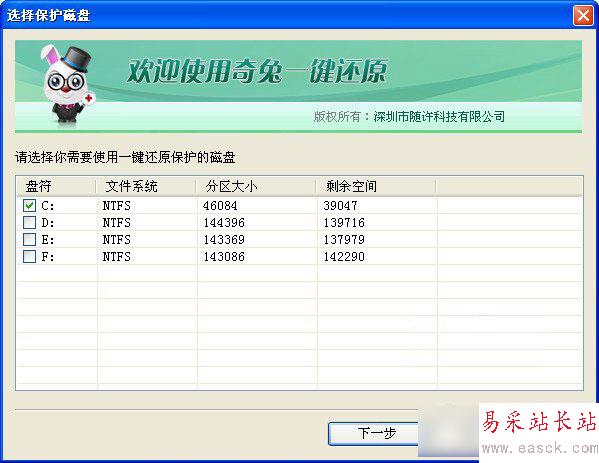Click the 深圳市随许科技有限公司 copyright text
The image size is (599, 463).
(439, 117)
